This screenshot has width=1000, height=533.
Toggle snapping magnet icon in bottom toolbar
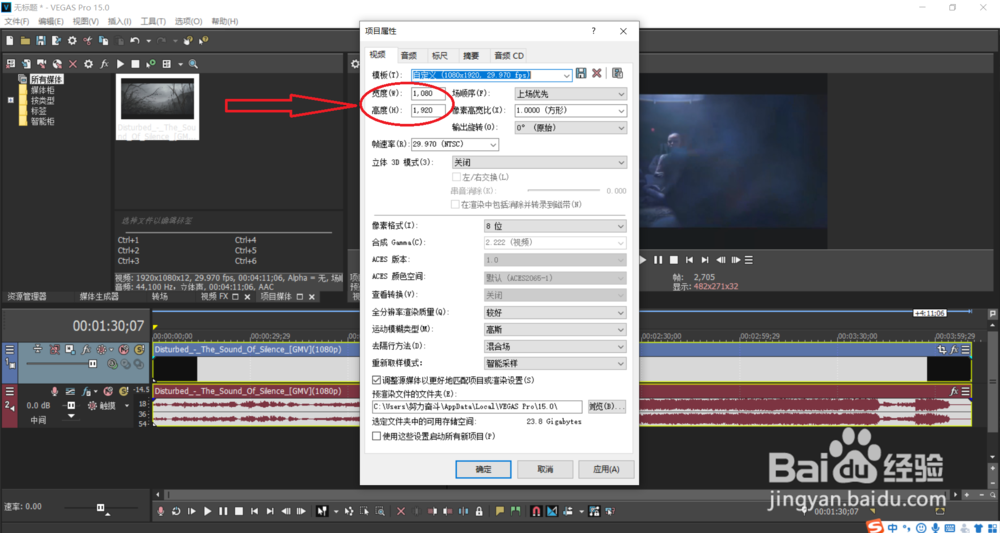[536, 511]
